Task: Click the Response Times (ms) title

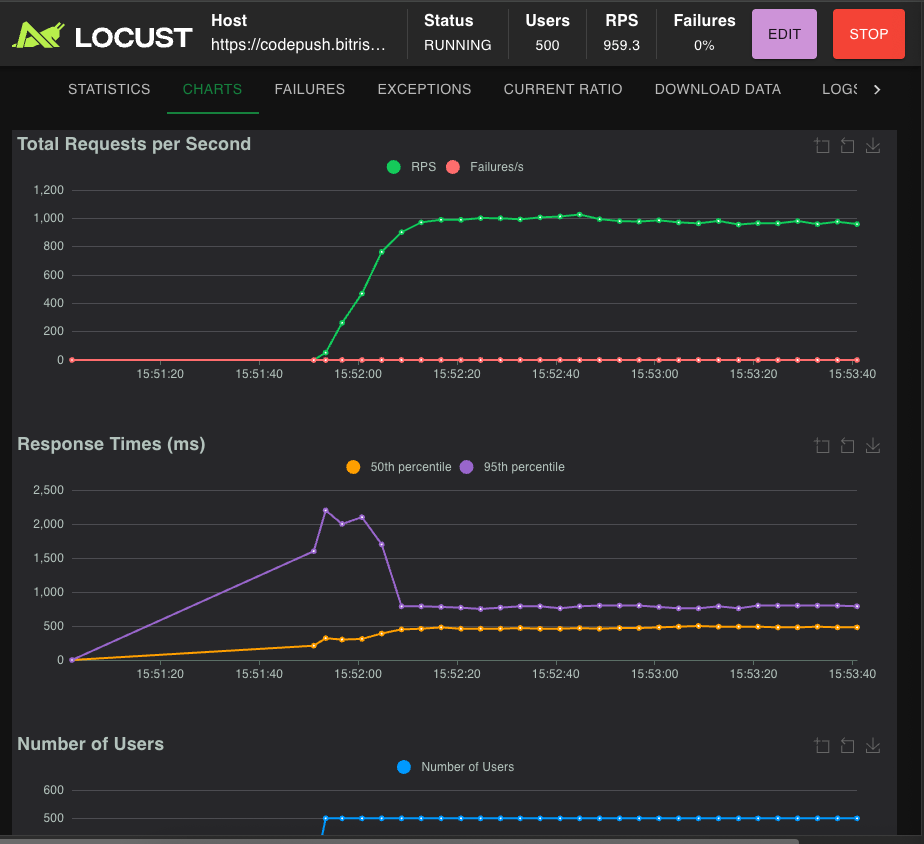Action: click(x=111, y=444)
